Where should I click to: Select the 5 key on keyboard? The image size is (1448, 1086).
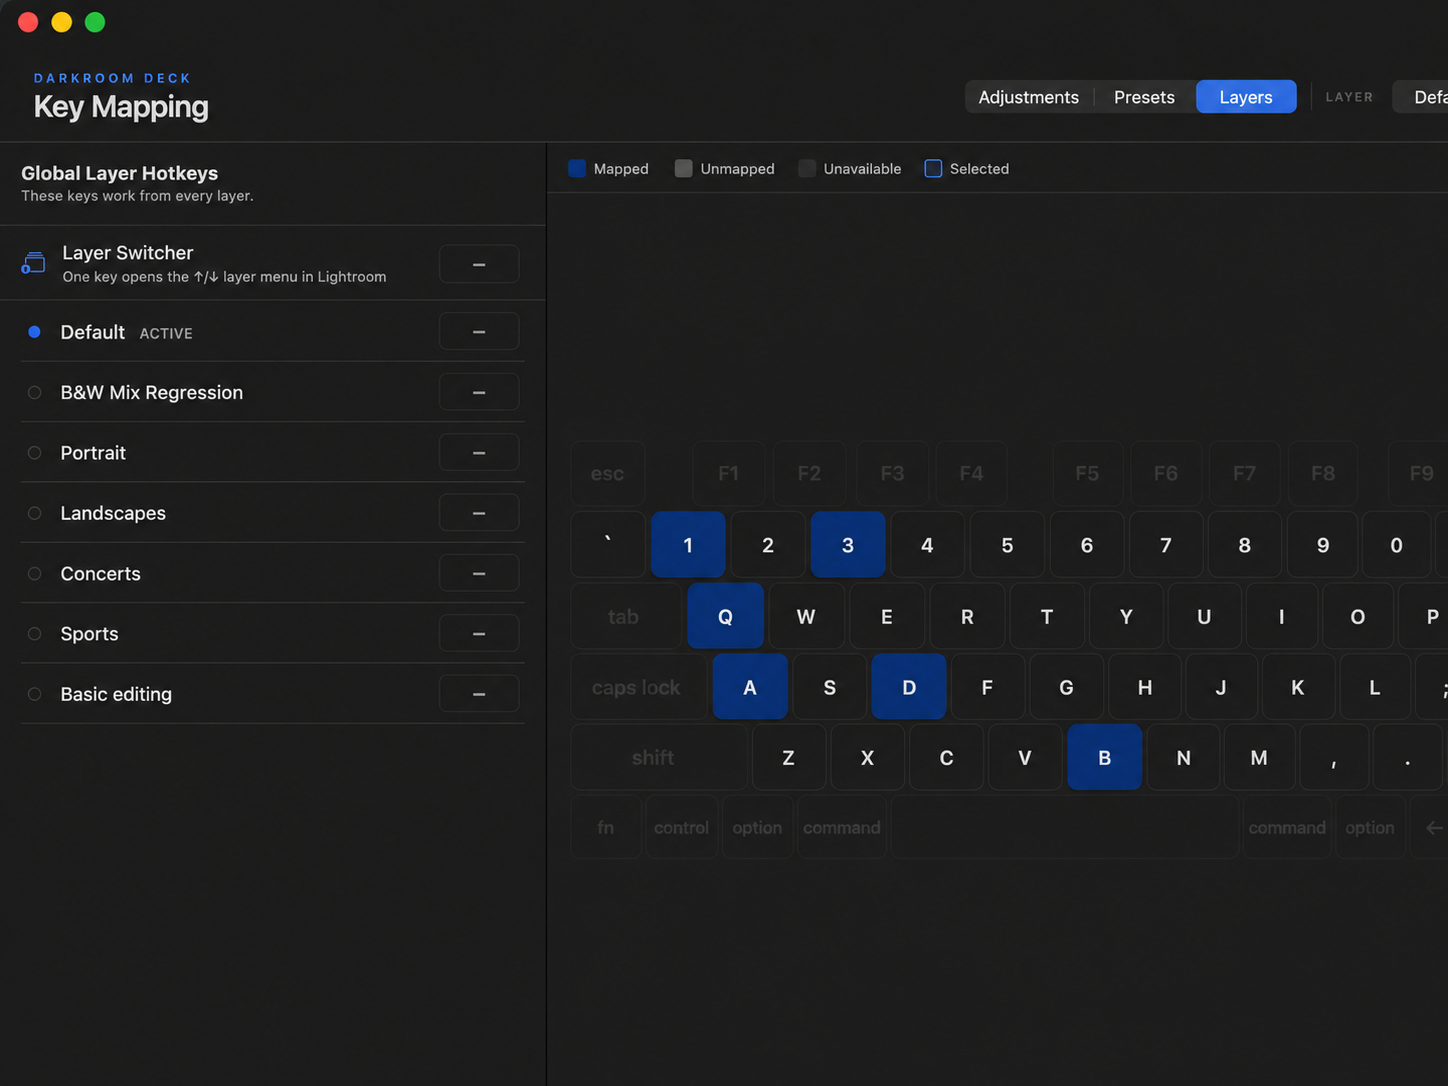pos(1007,545)
